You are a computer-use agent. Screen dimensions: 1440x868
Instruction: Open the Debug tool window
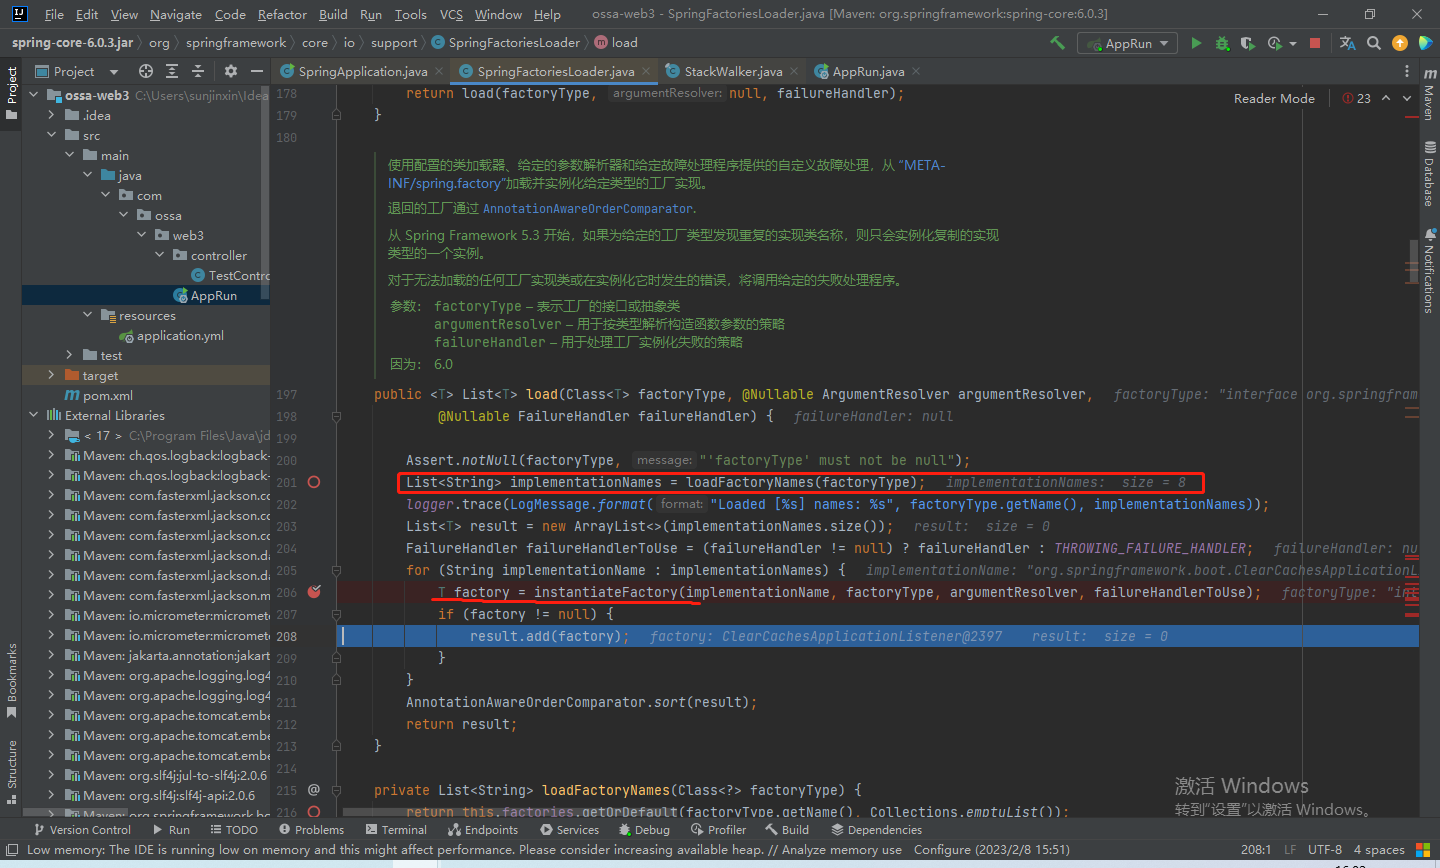(x=643, y=830)
